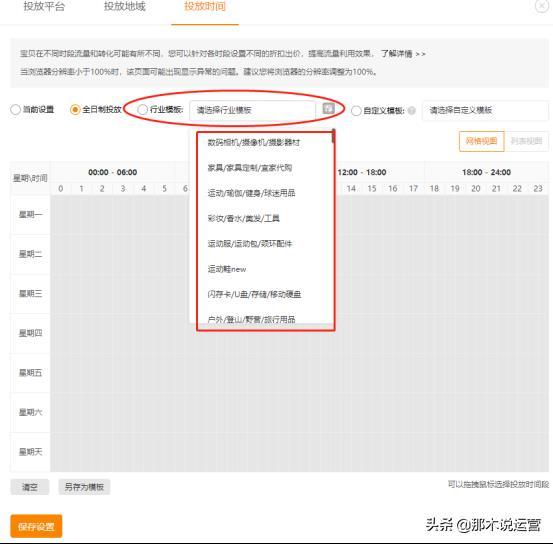553x544 pixels.
Task: Click hour column header 3
Action: coord(123,189)
